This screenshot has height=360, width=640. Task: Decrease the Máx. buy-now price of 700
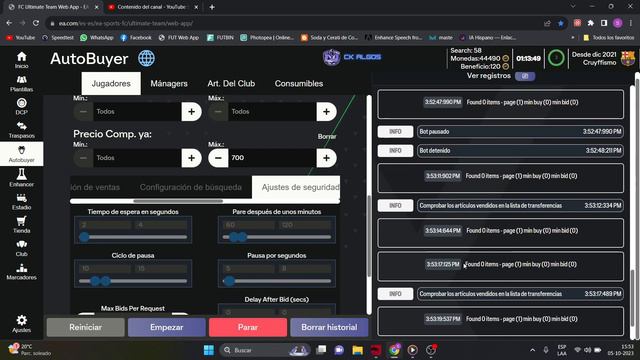pyautogui.click(x=218, y=158)
